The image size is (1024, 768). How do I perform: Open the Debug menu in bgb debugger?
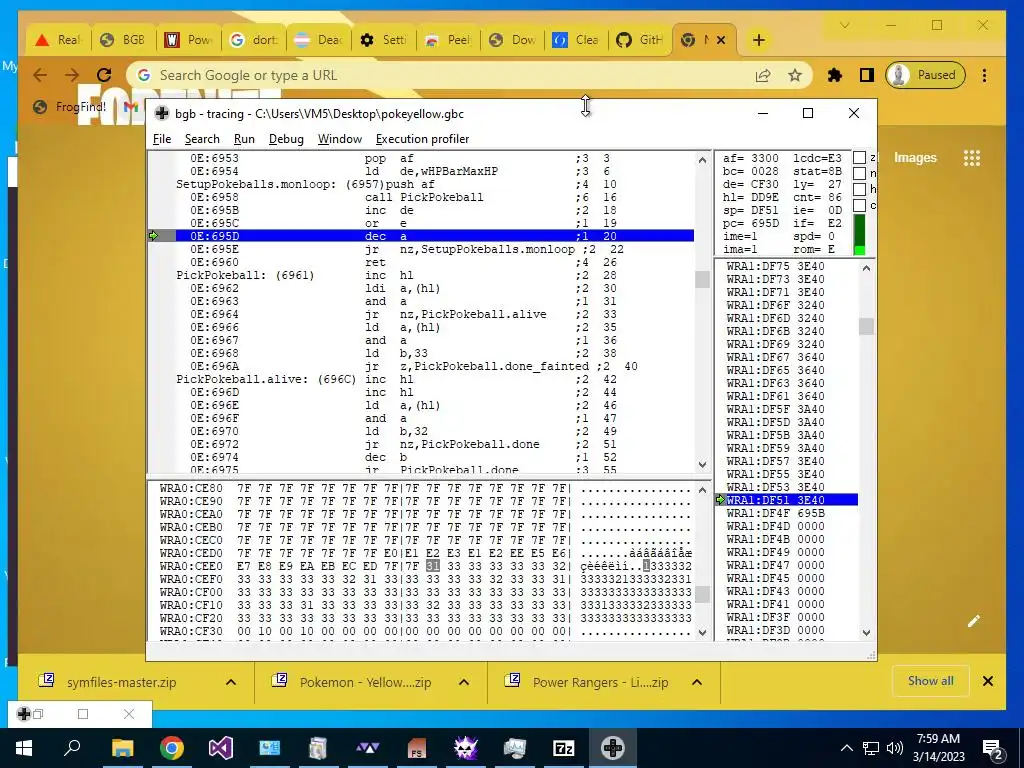tap(286, 138)
